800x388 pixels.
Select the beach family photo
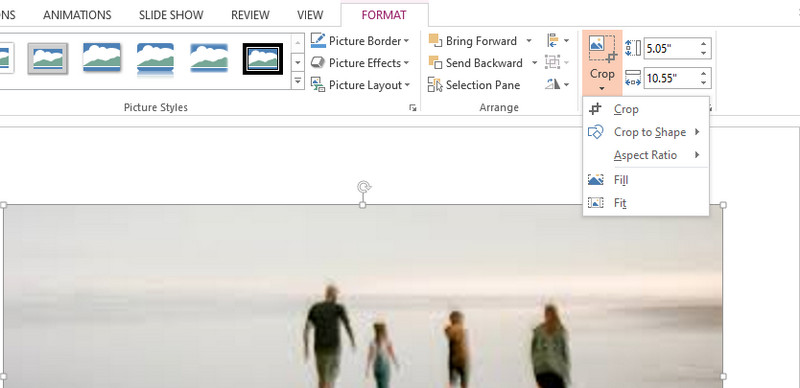tap(363, 296)
